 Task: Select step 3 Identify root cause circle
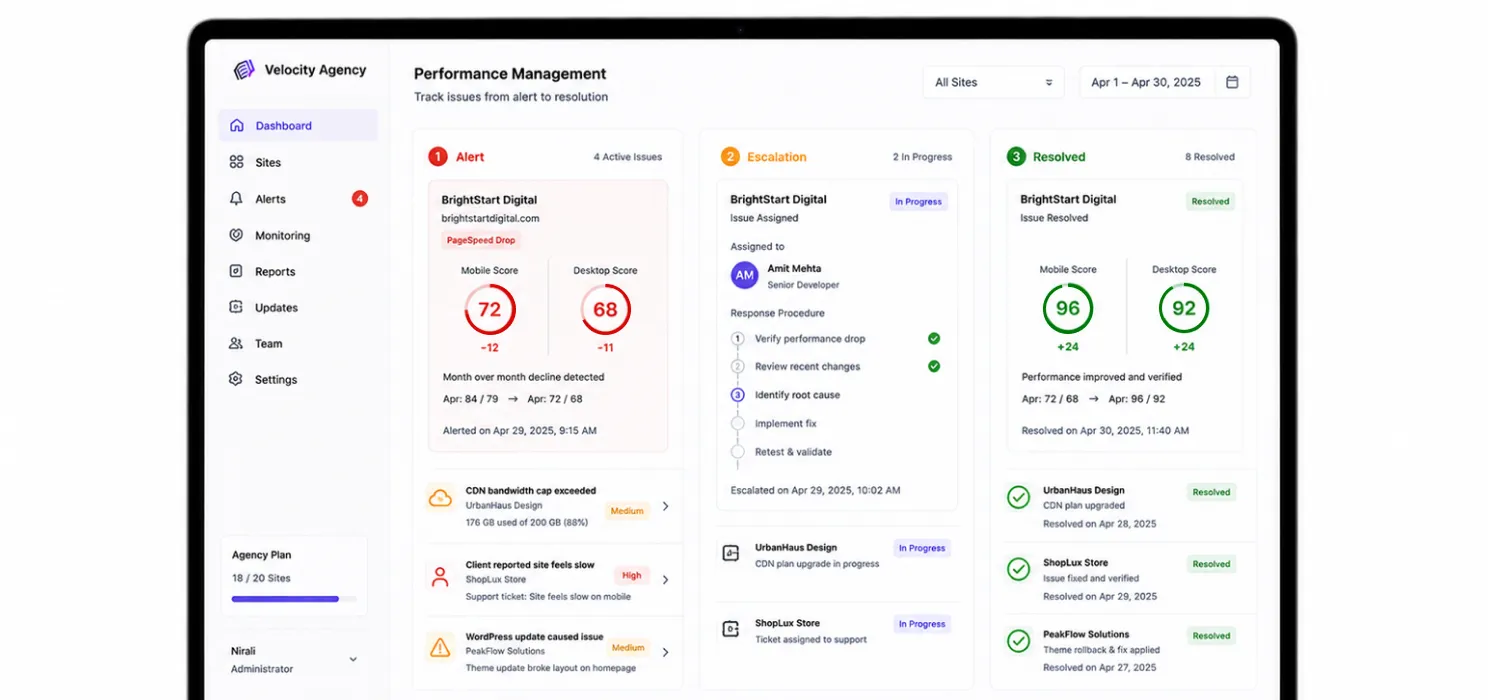pos(738,395)
